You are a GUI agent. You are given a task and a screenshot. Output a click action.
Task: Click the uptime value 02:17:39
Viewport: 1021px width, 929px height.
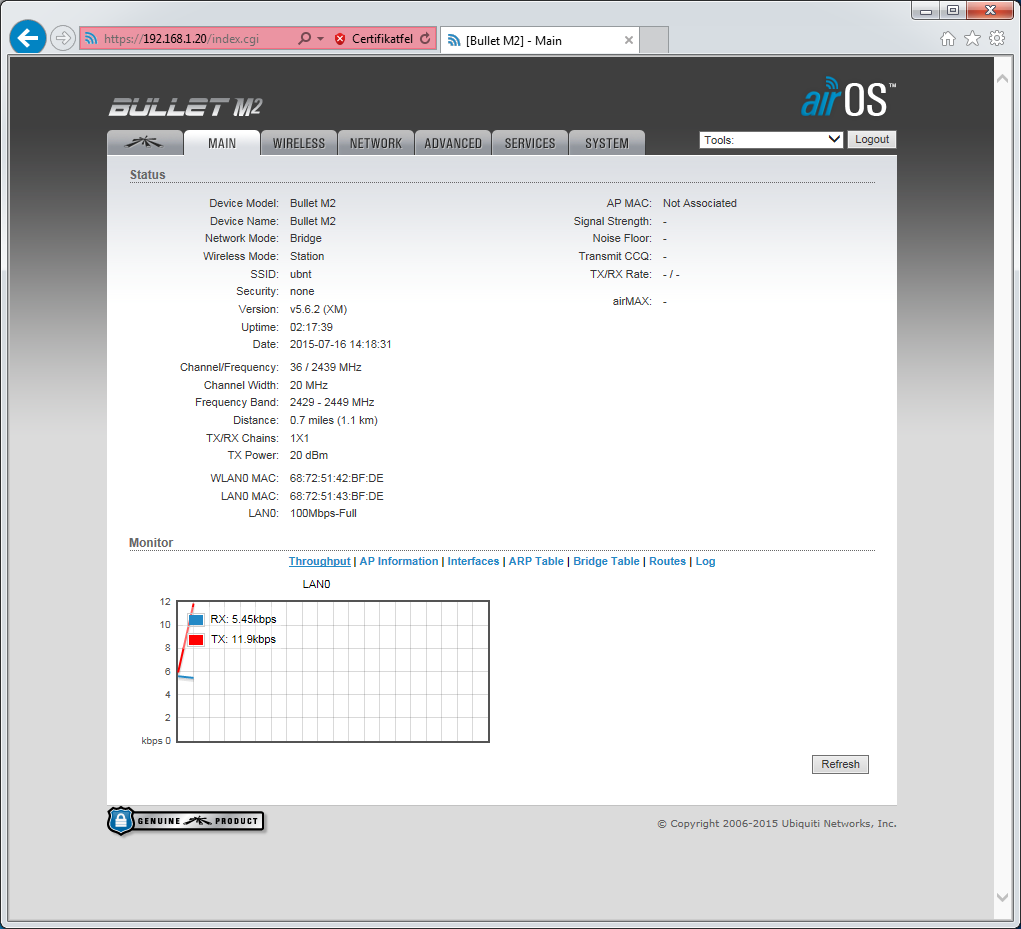tap(311, 327)
